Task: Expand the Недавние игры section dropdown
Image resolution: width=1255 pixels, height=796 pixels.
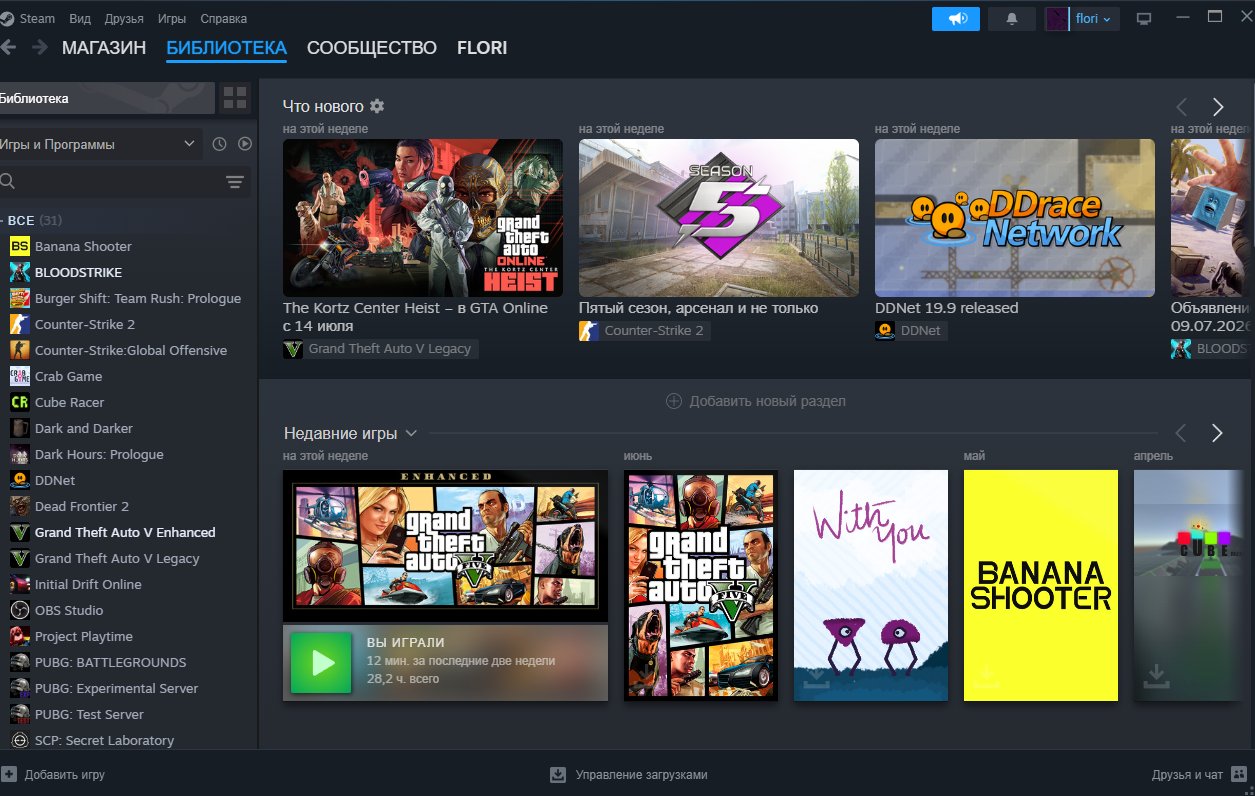Action: click(x=411, y=433)
